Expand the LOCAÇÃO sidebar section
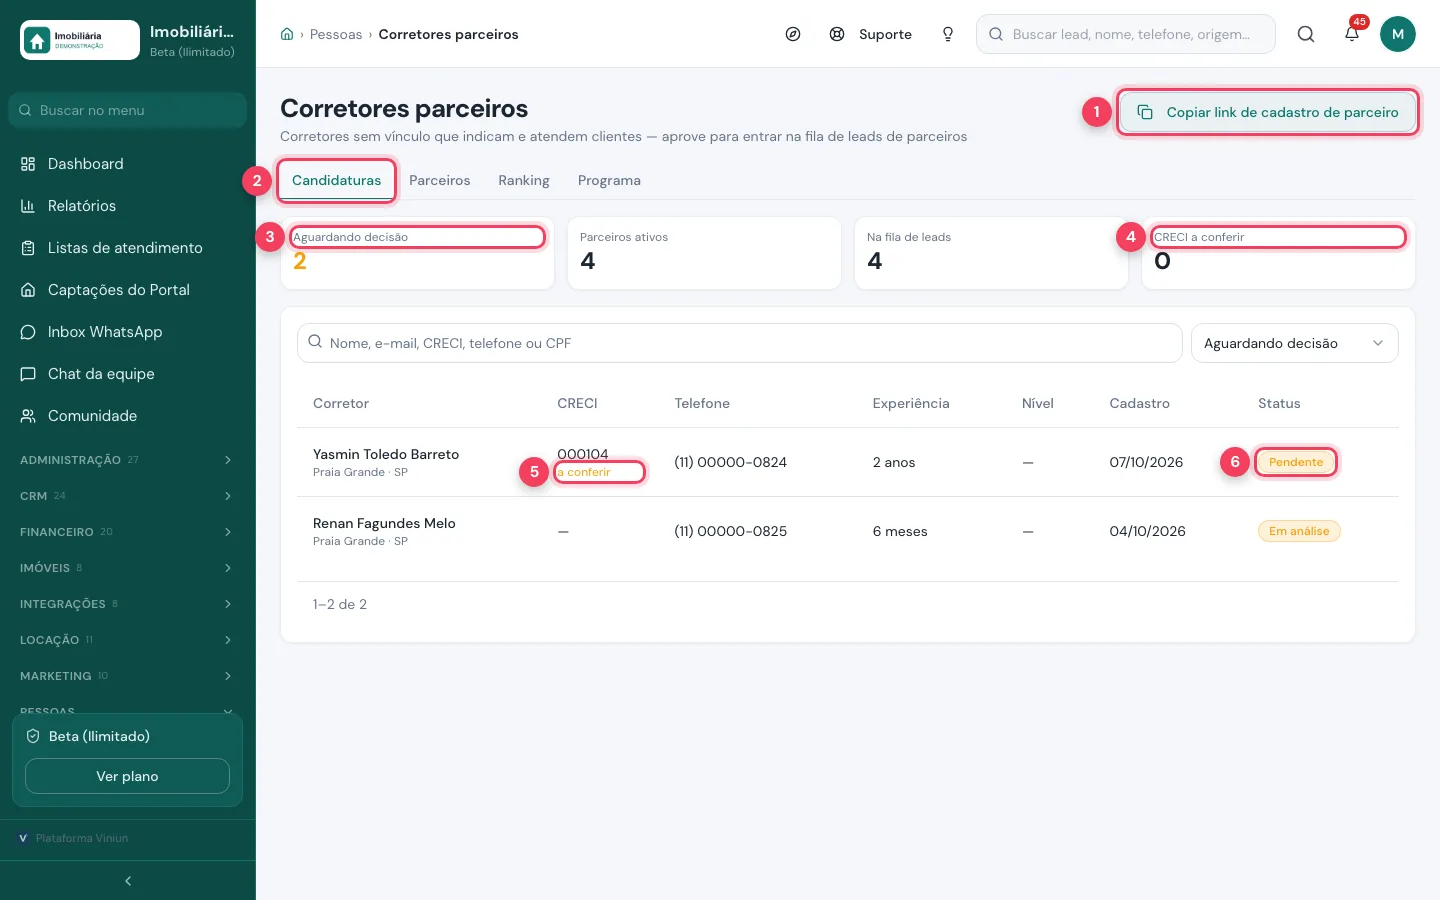 [128, 640]
